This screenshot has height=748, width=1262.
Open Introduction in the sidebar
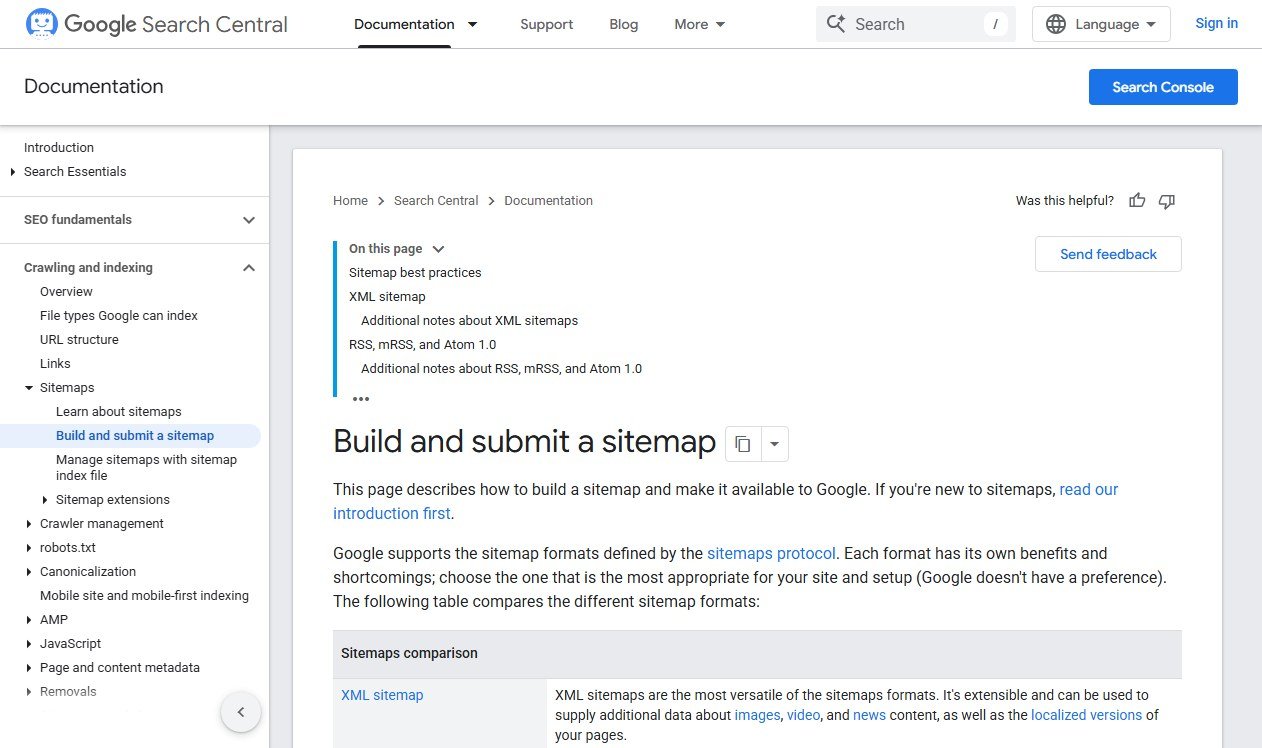(59, 148)
